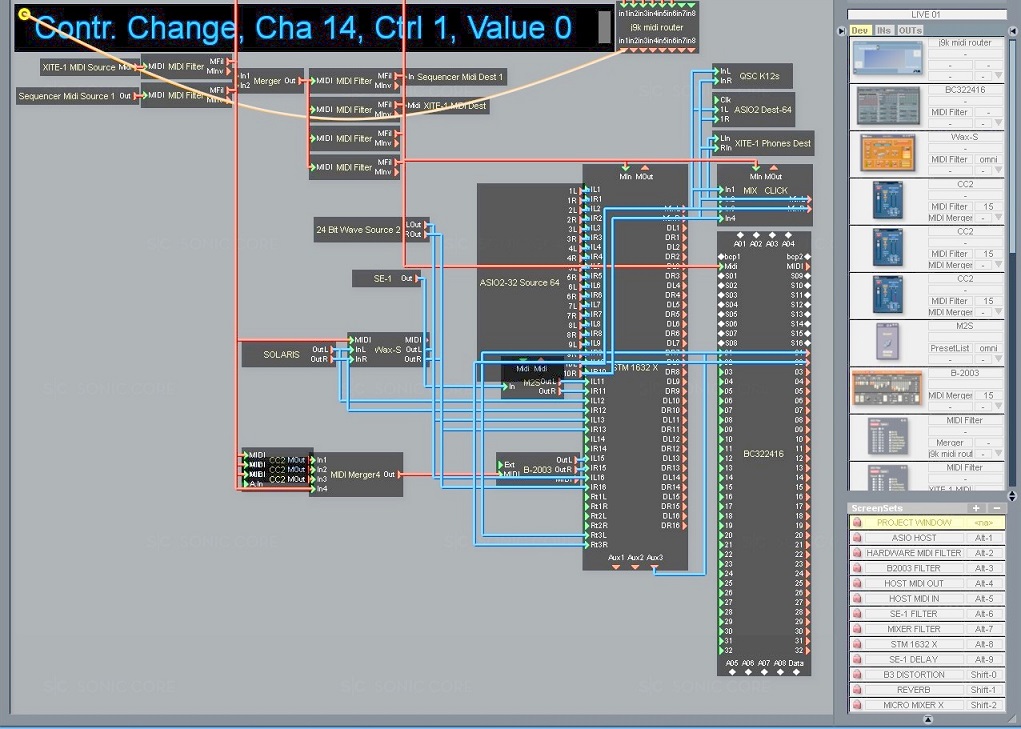This screenshot has width=1021, height=729.
Task: Select the B3 DISTORTION screenset
Action: point(913,675)
